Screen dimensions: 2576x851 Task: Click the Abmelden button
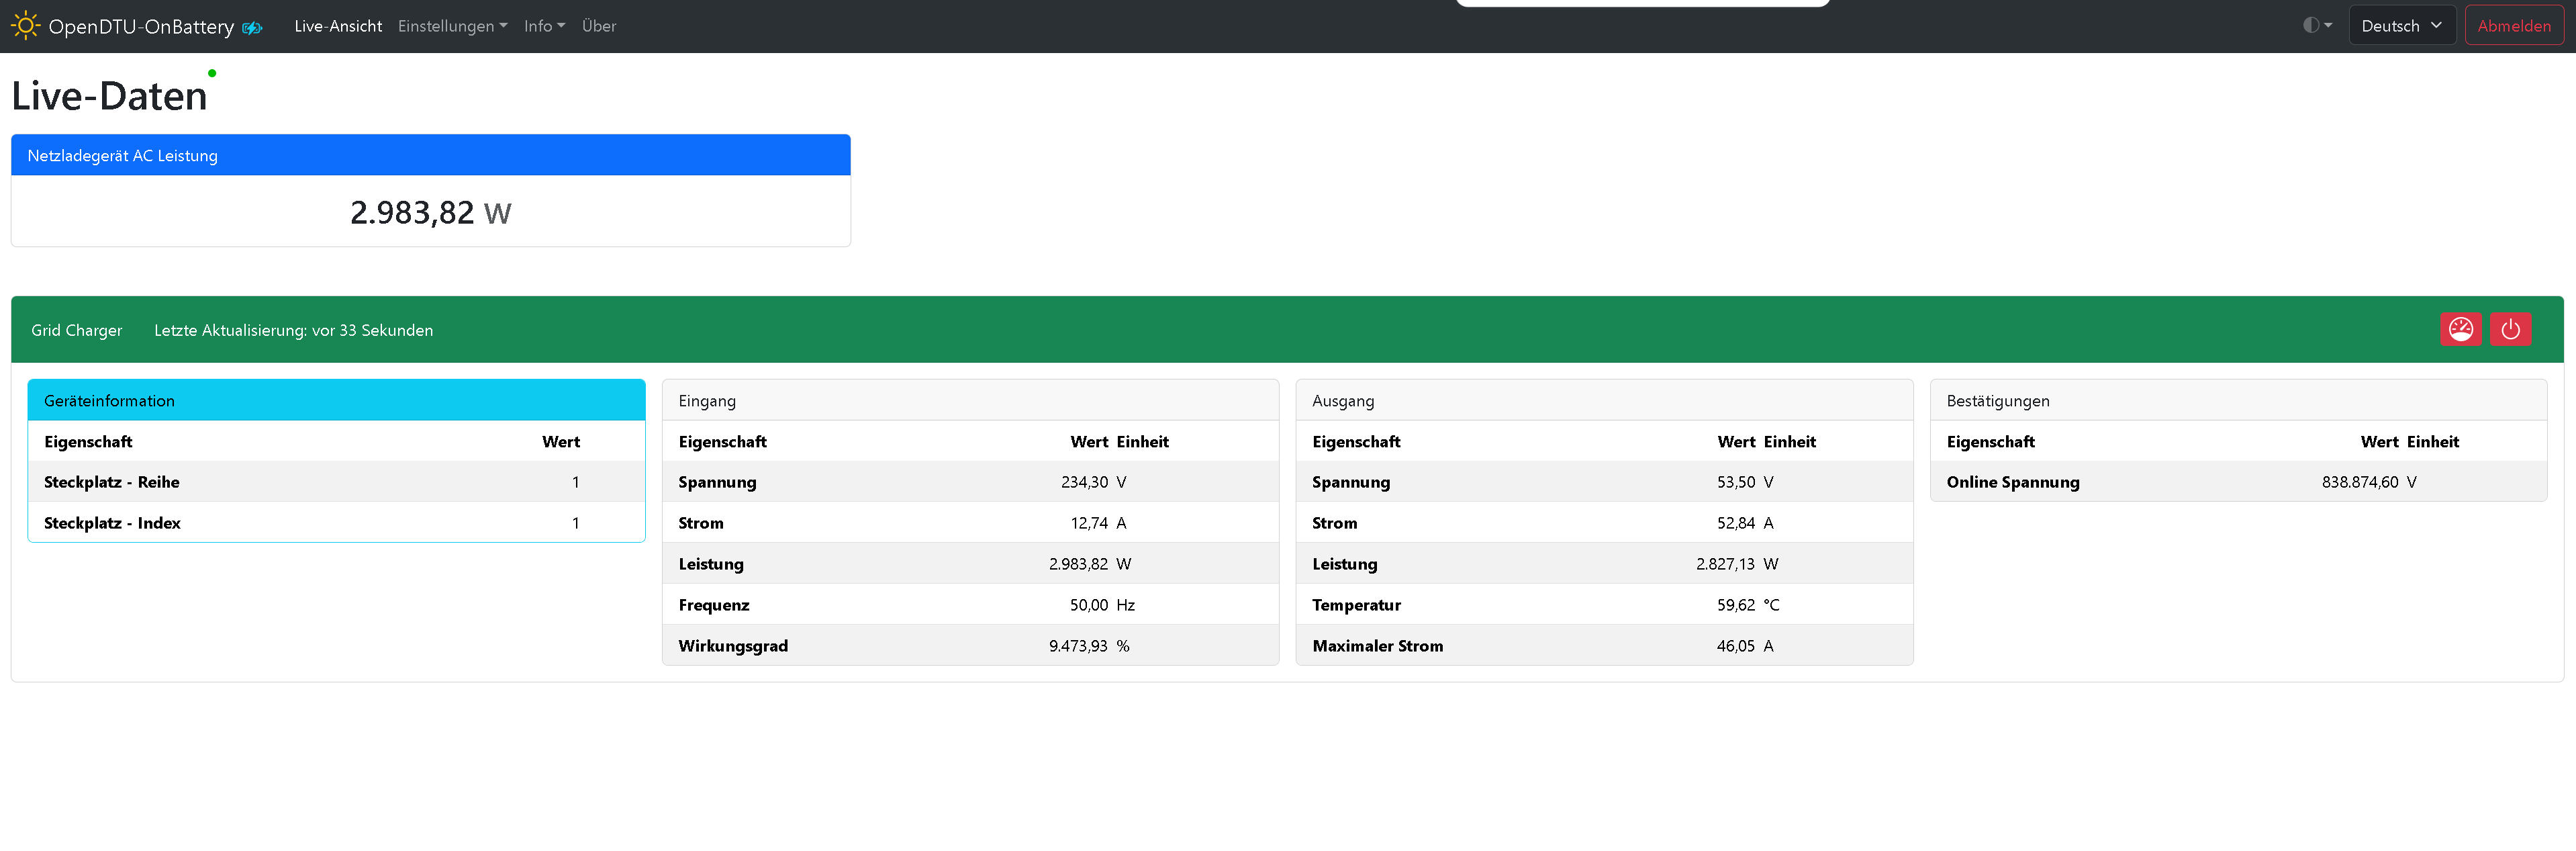pyautogui.click(x=2514, y=26)
